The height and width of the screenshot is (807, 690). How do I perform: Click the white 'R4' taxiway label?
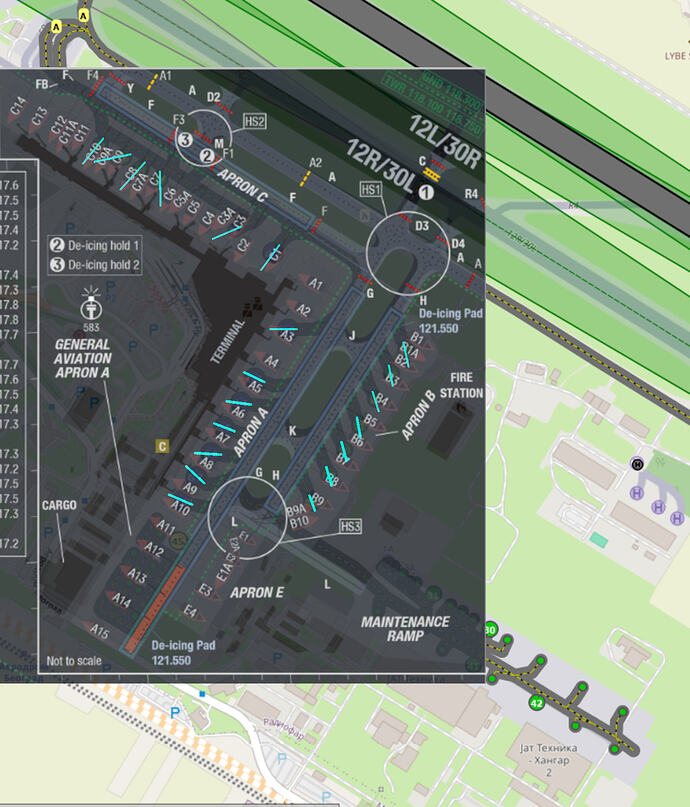471,194
